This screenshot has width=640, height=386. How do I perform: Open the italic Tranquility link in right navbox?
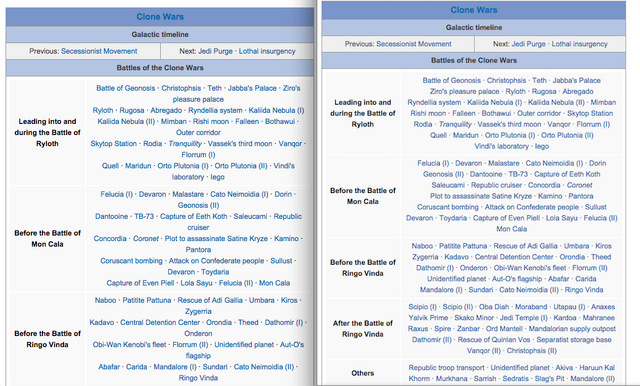tap(455, 124)
